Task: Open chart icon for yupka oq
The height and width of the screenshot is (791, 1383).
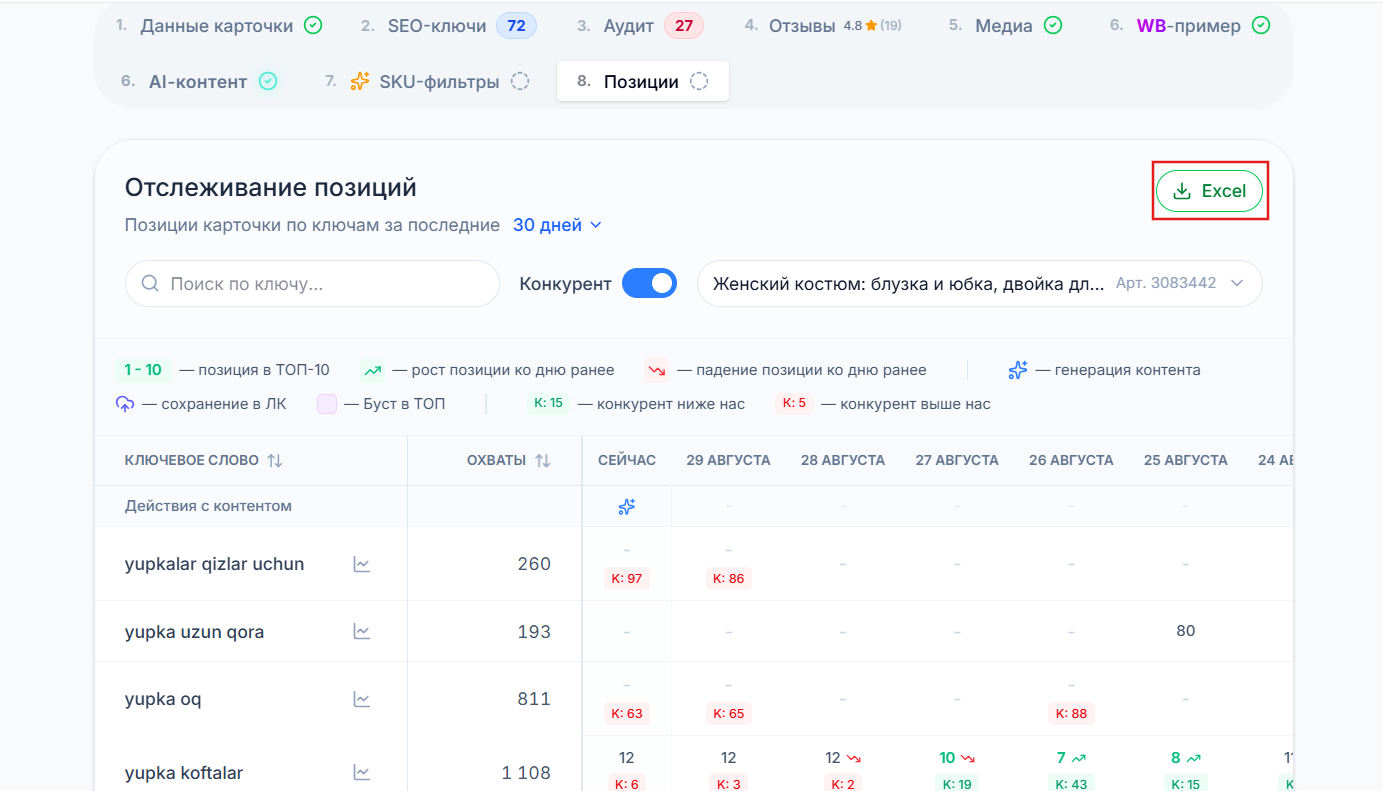Action: (x=362, y=699)
